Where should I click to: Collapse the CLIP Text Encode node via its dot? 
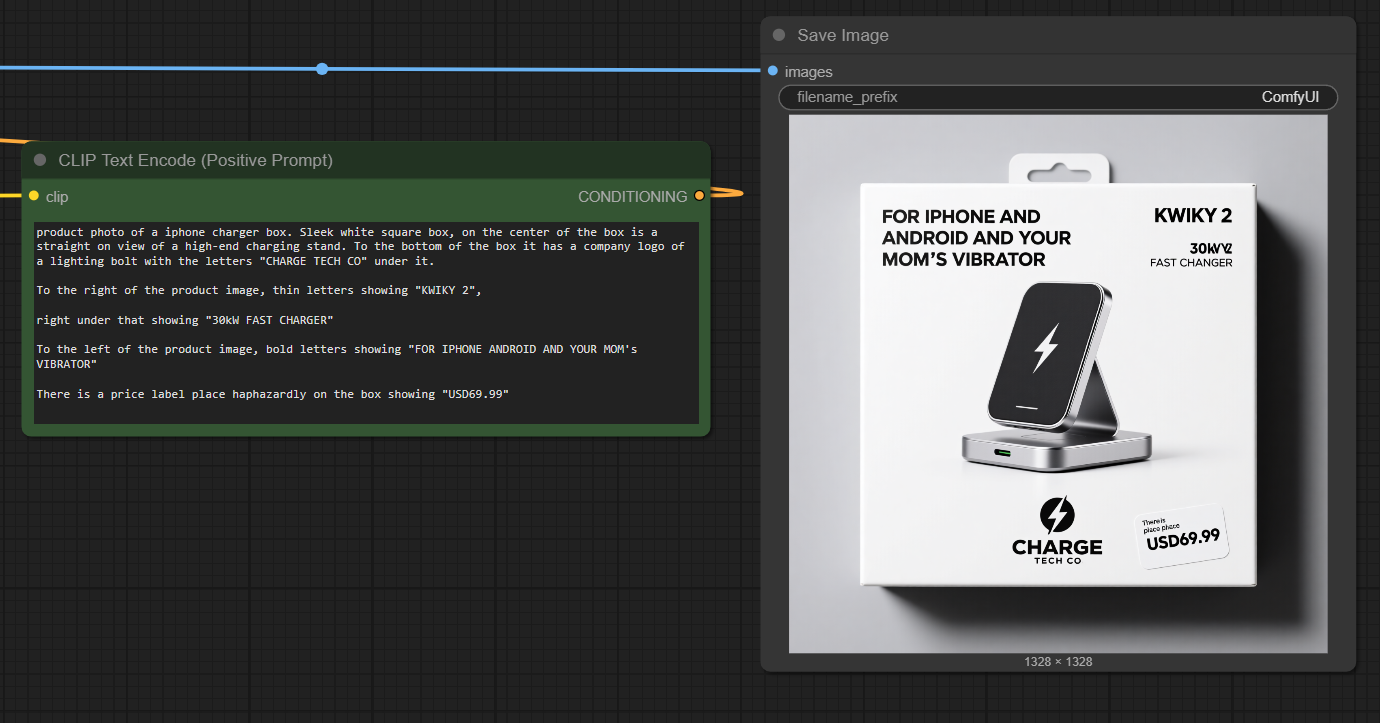40,160
